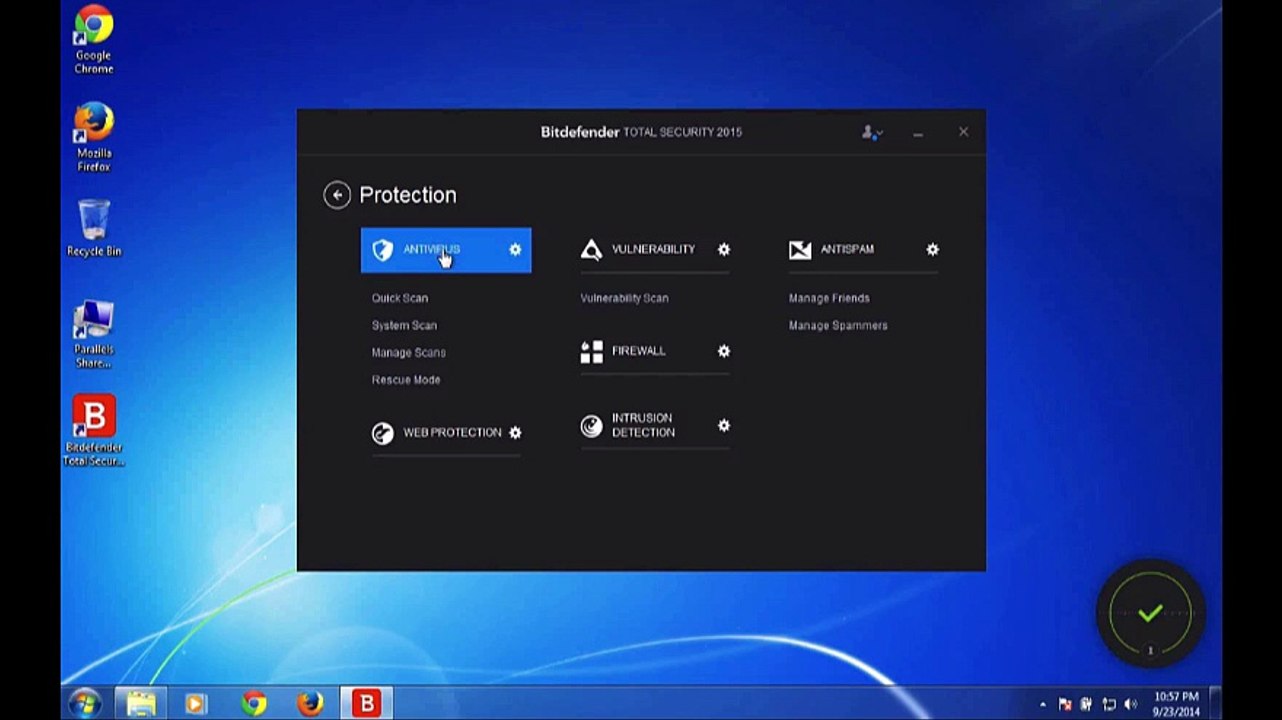1282x720 pixels.
Task: Click the Web Protection globe icon
Action: click(x=383, y=433)
